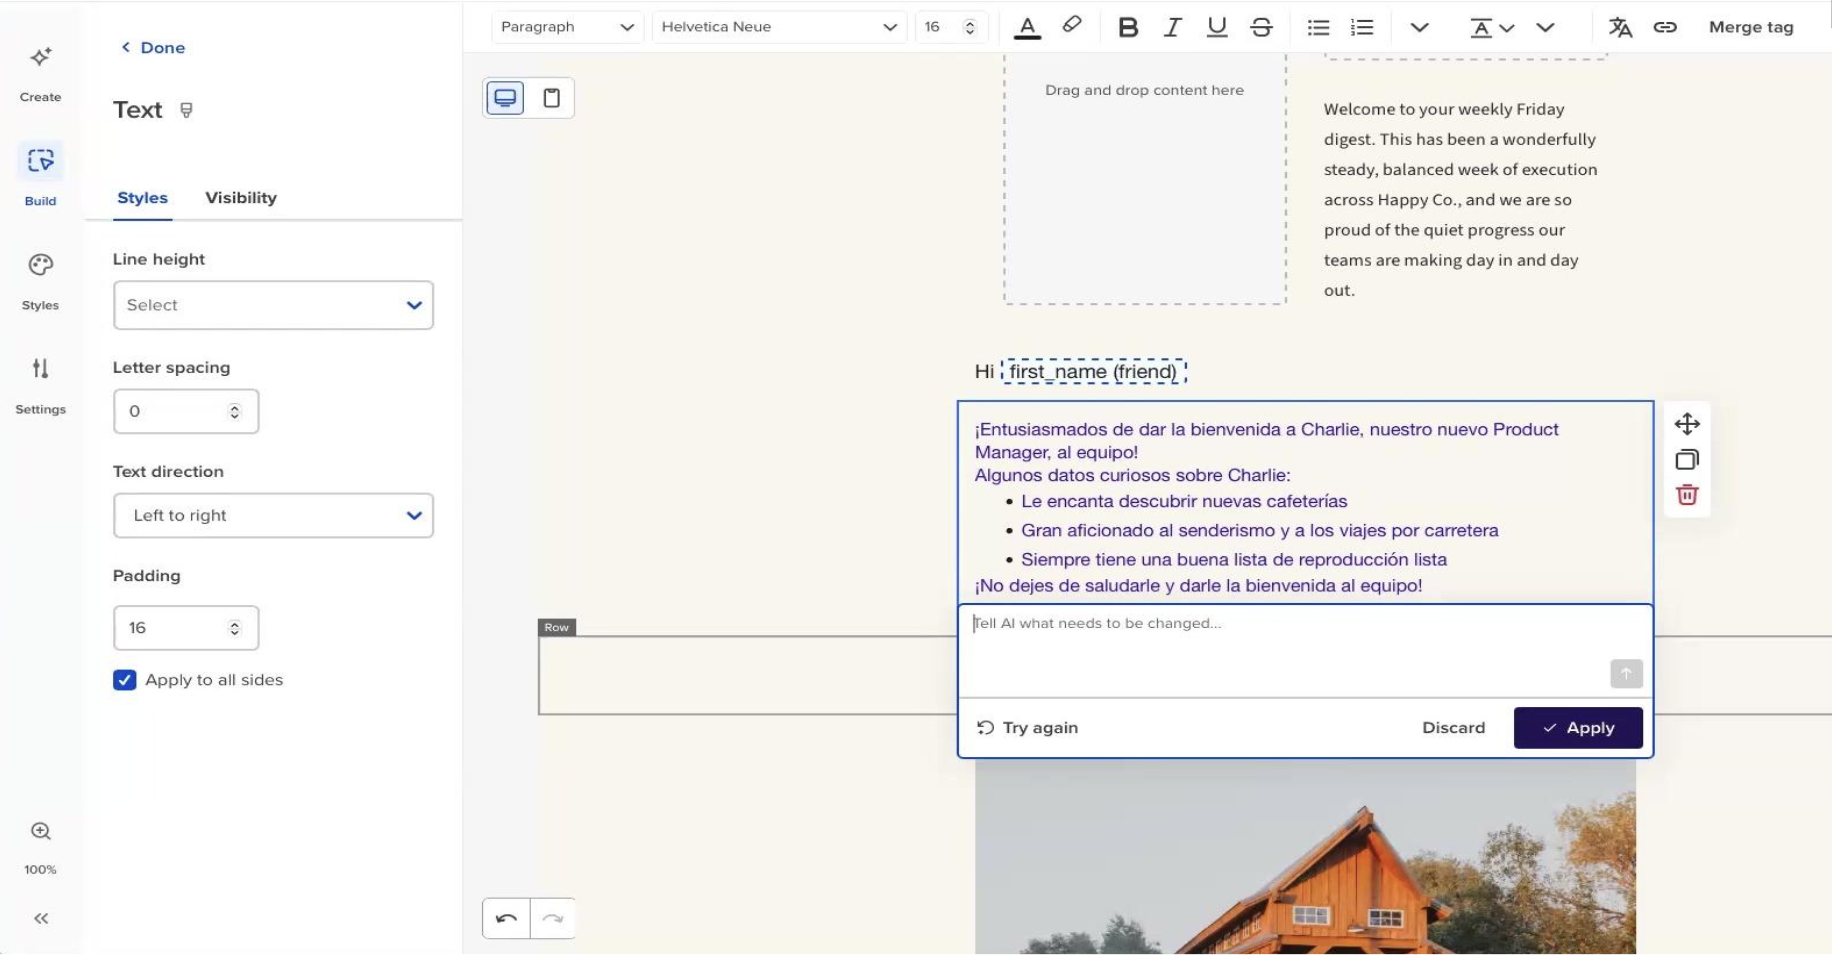Click the highlight marker icon
Image resolution: width=1832 pixels, height=956 pixels.
[x=1072, y=25]
